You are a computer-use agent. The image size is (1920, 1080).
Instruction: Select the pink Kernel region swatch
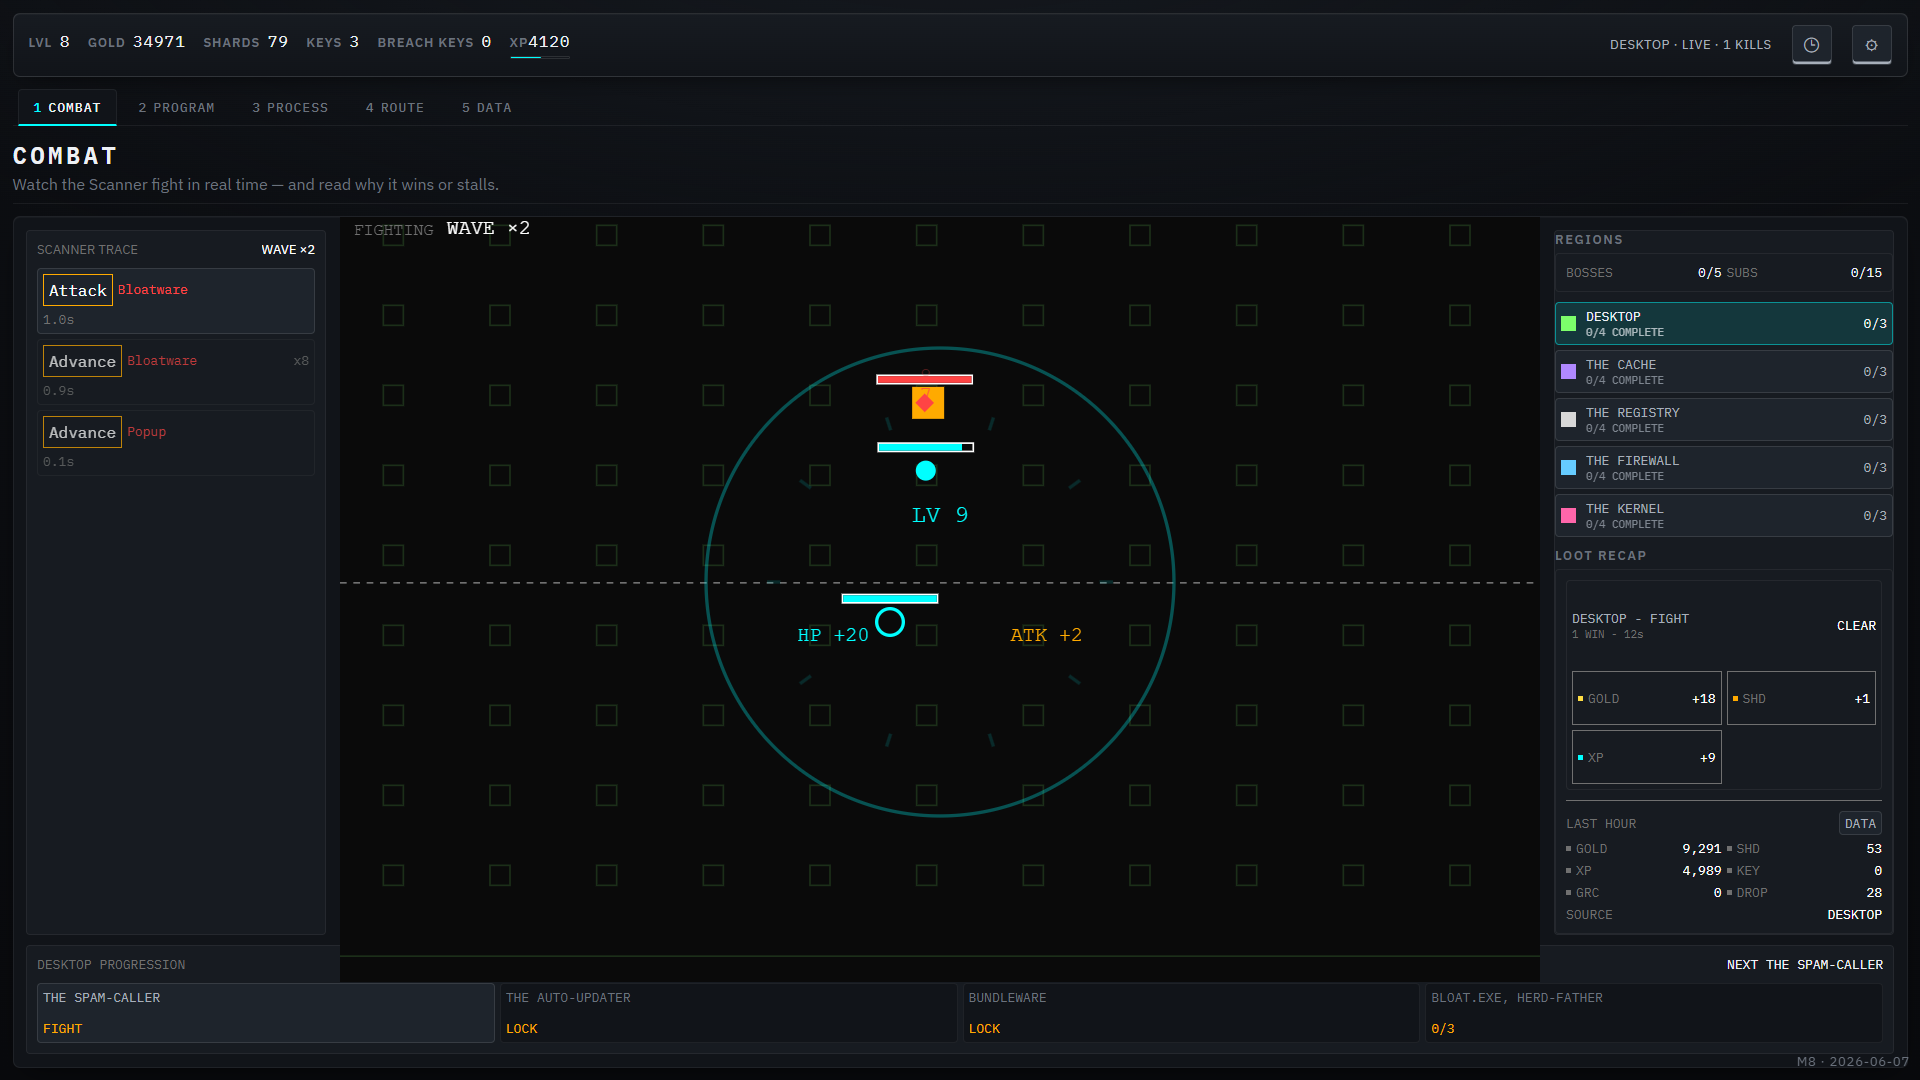pos(1568,516)
